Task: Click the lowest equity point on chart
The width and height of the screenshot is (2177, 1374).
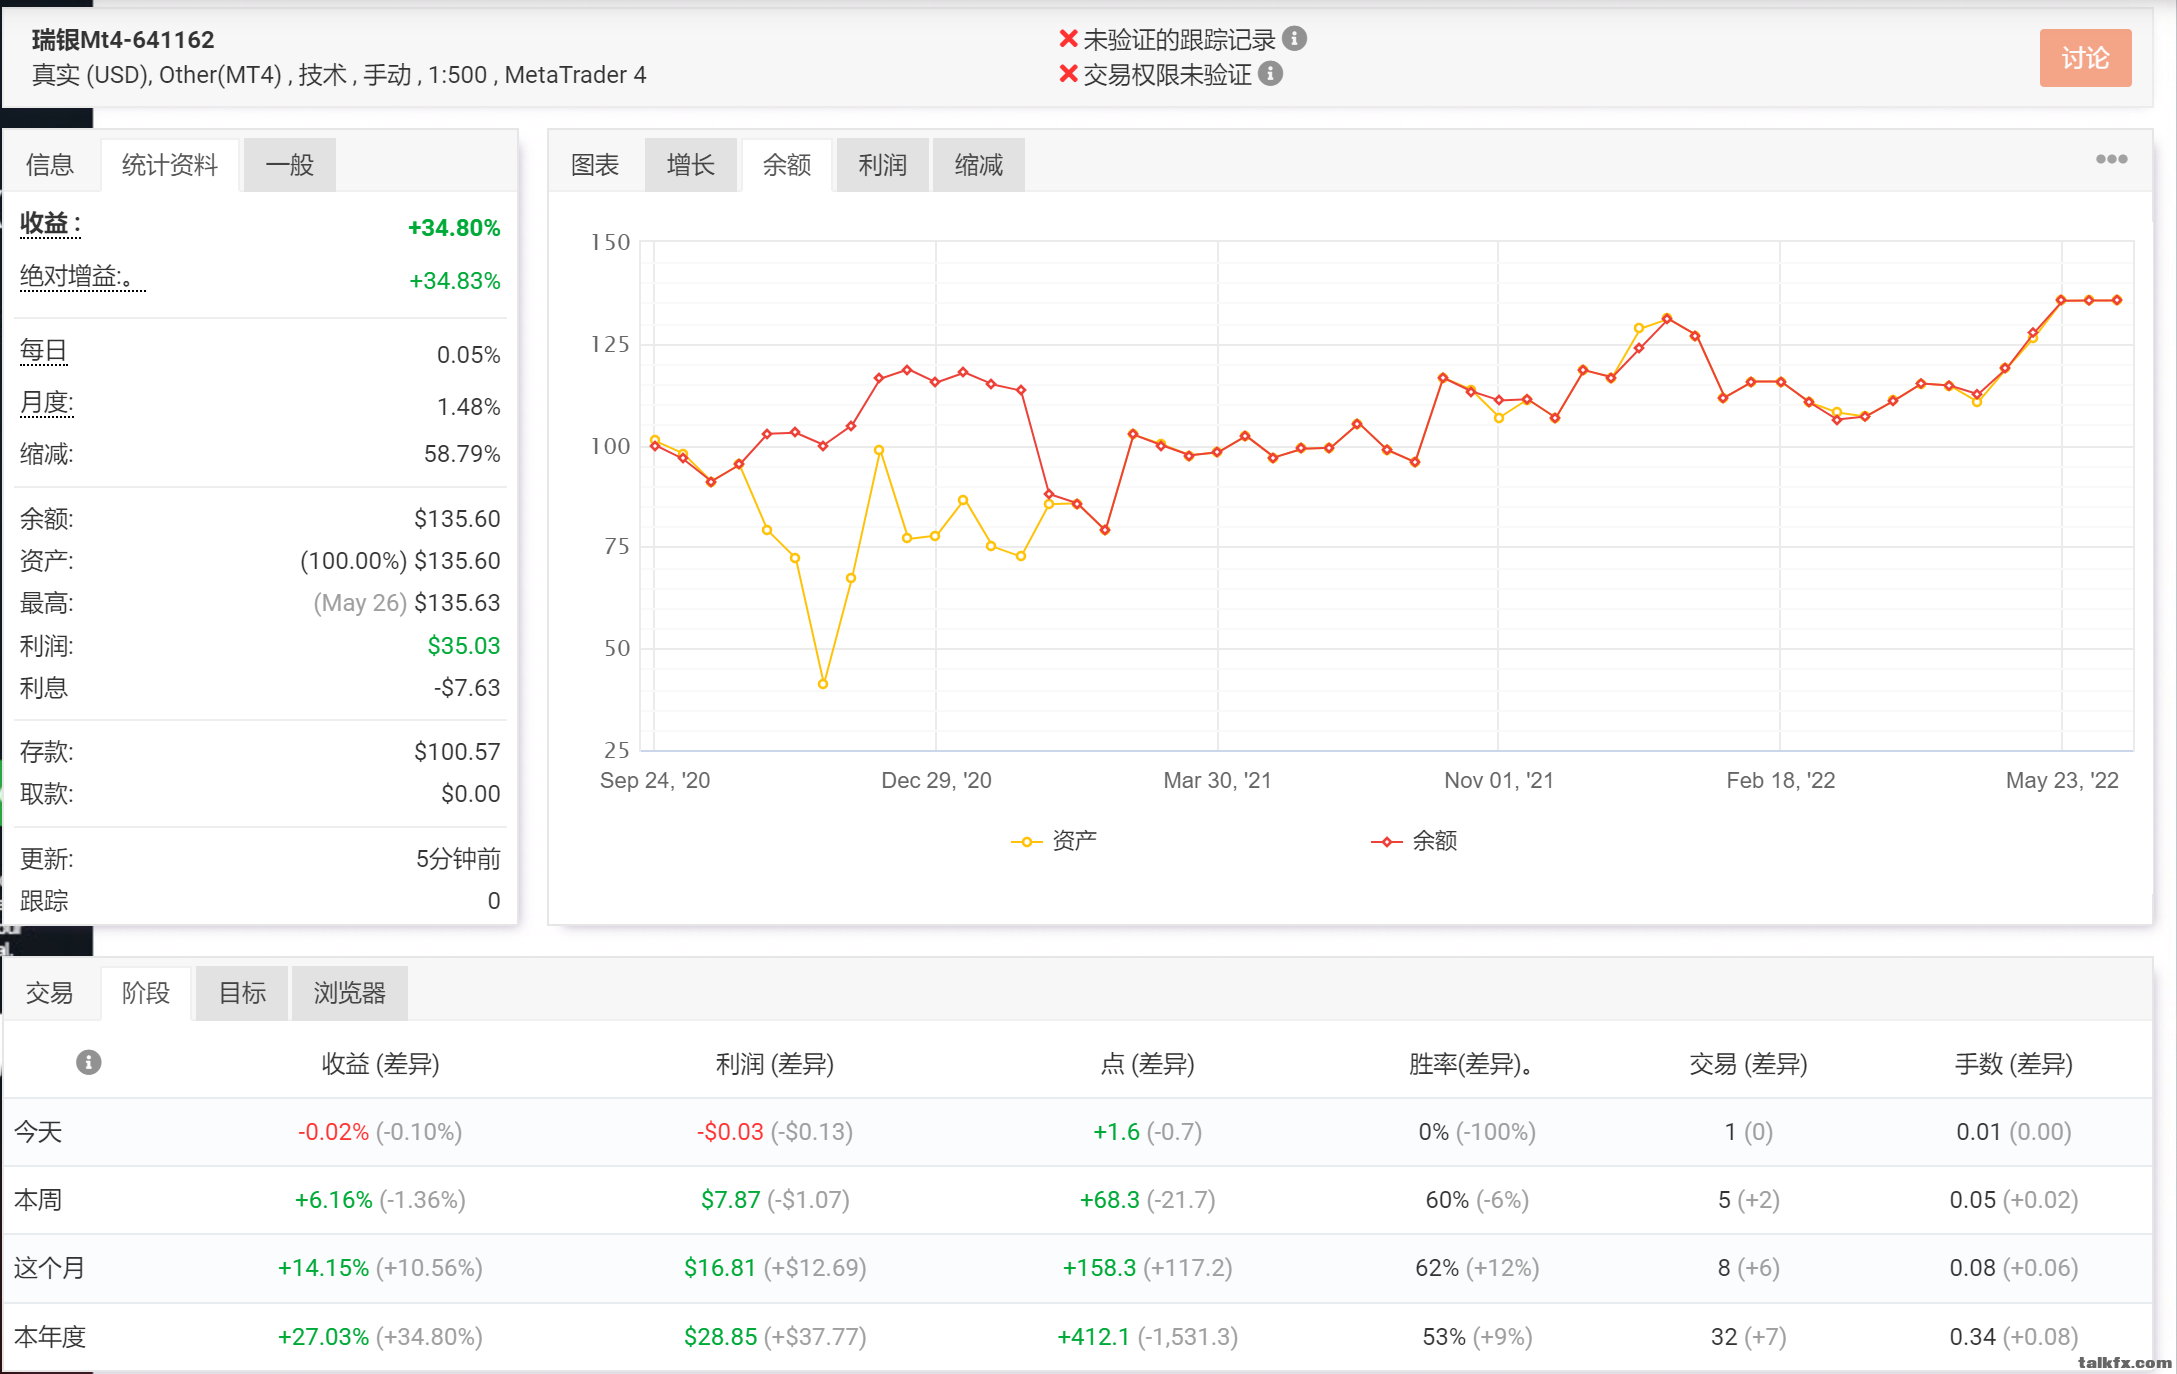Action: click(x=823, y=684)
